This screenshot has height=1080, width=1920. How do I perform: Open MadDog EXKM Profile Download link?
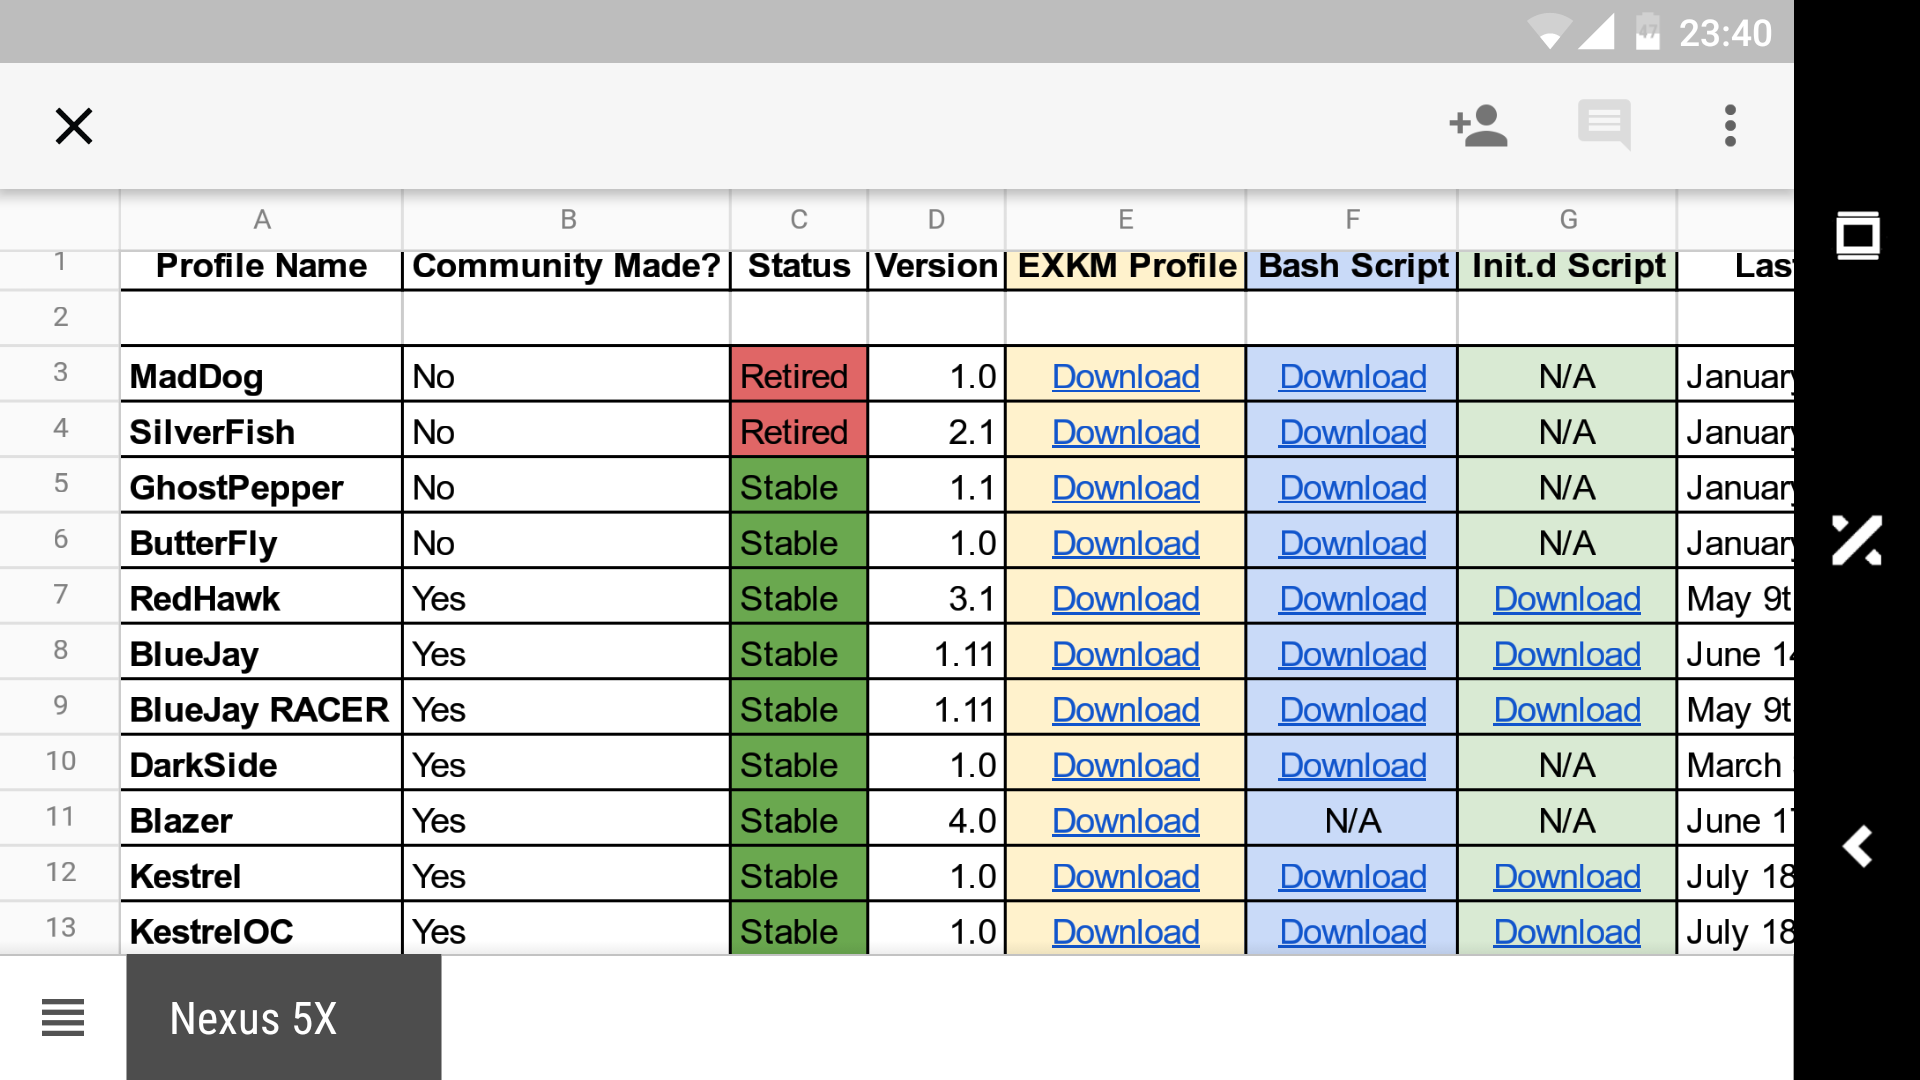pos(1125,377)
